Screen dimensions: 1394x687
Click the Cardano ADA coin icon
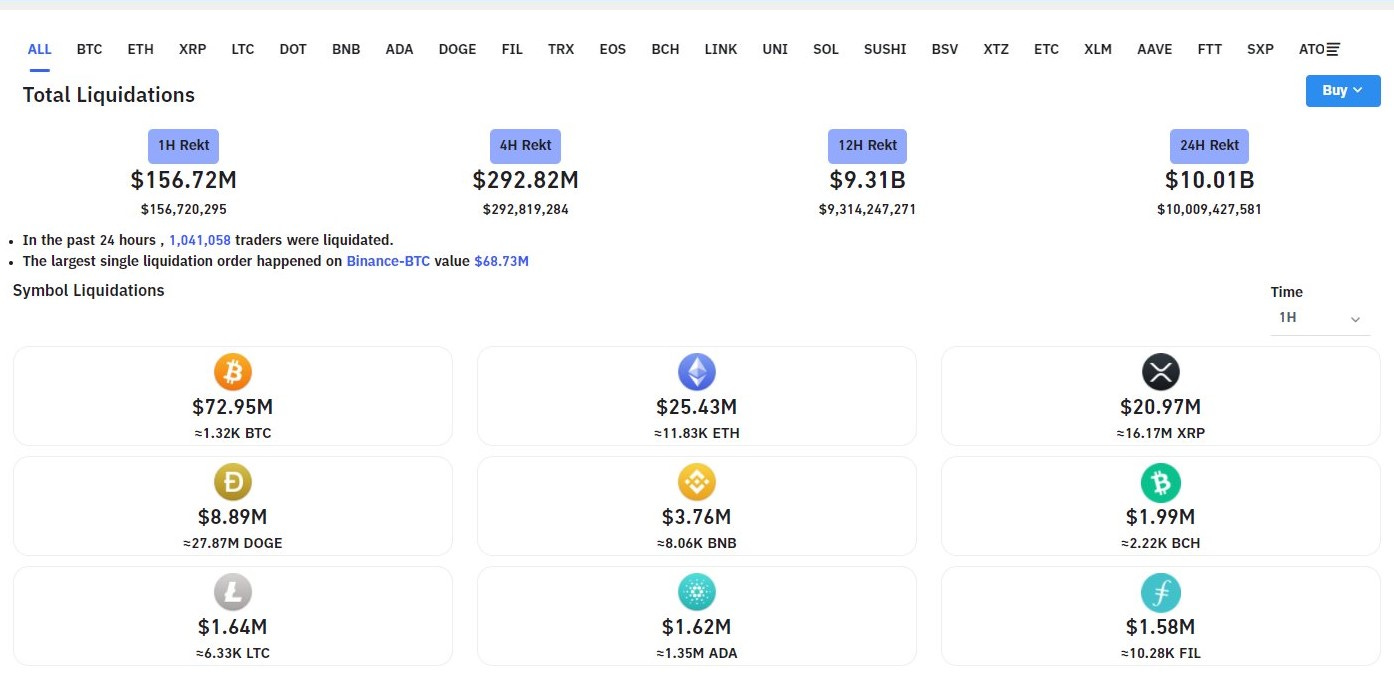coord(697,593)
